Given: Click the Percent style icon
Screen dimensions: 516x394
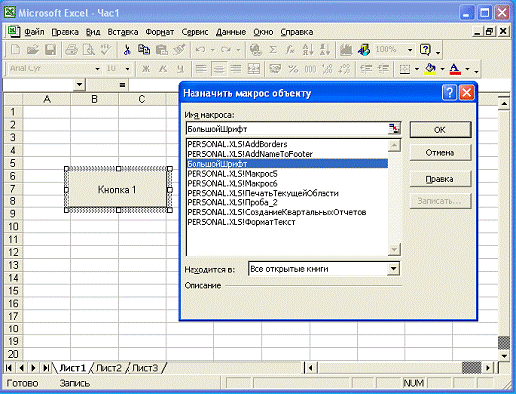Looking at the screenshot, I should (293, 69).
